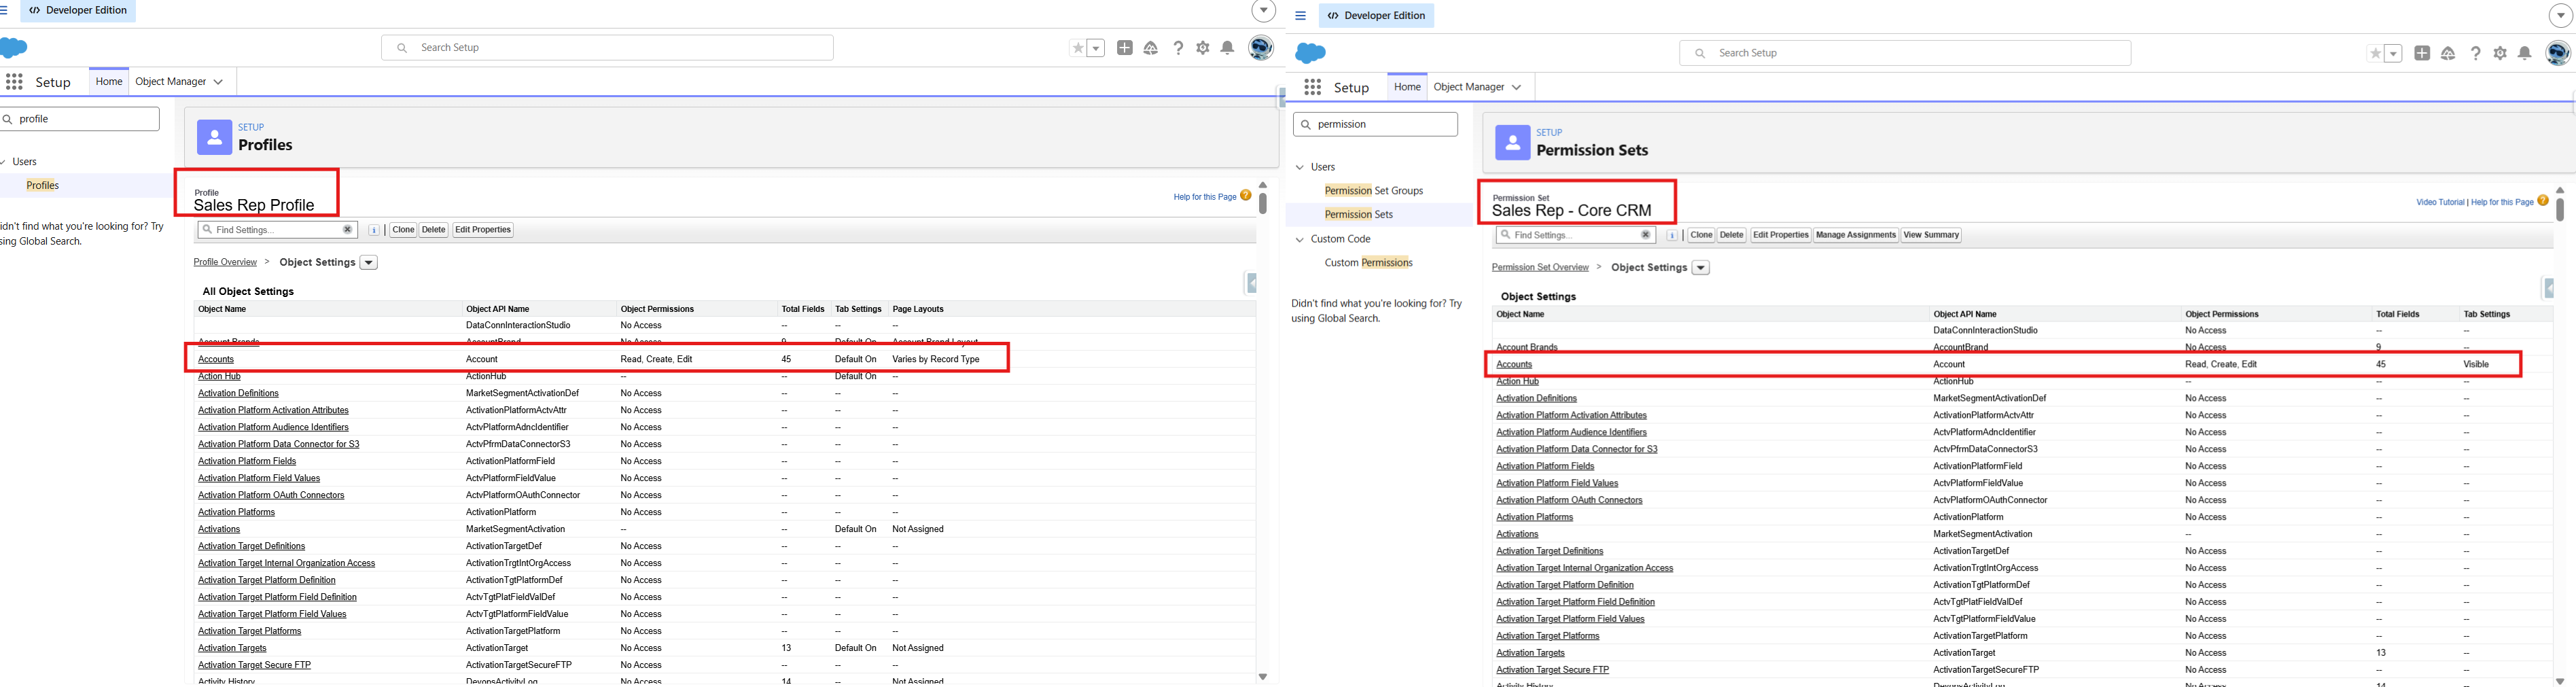Viewport: 2576px width, 687px height.
Task: Click the favorites star in the Permission Sets window
Action: [2375, 54]
